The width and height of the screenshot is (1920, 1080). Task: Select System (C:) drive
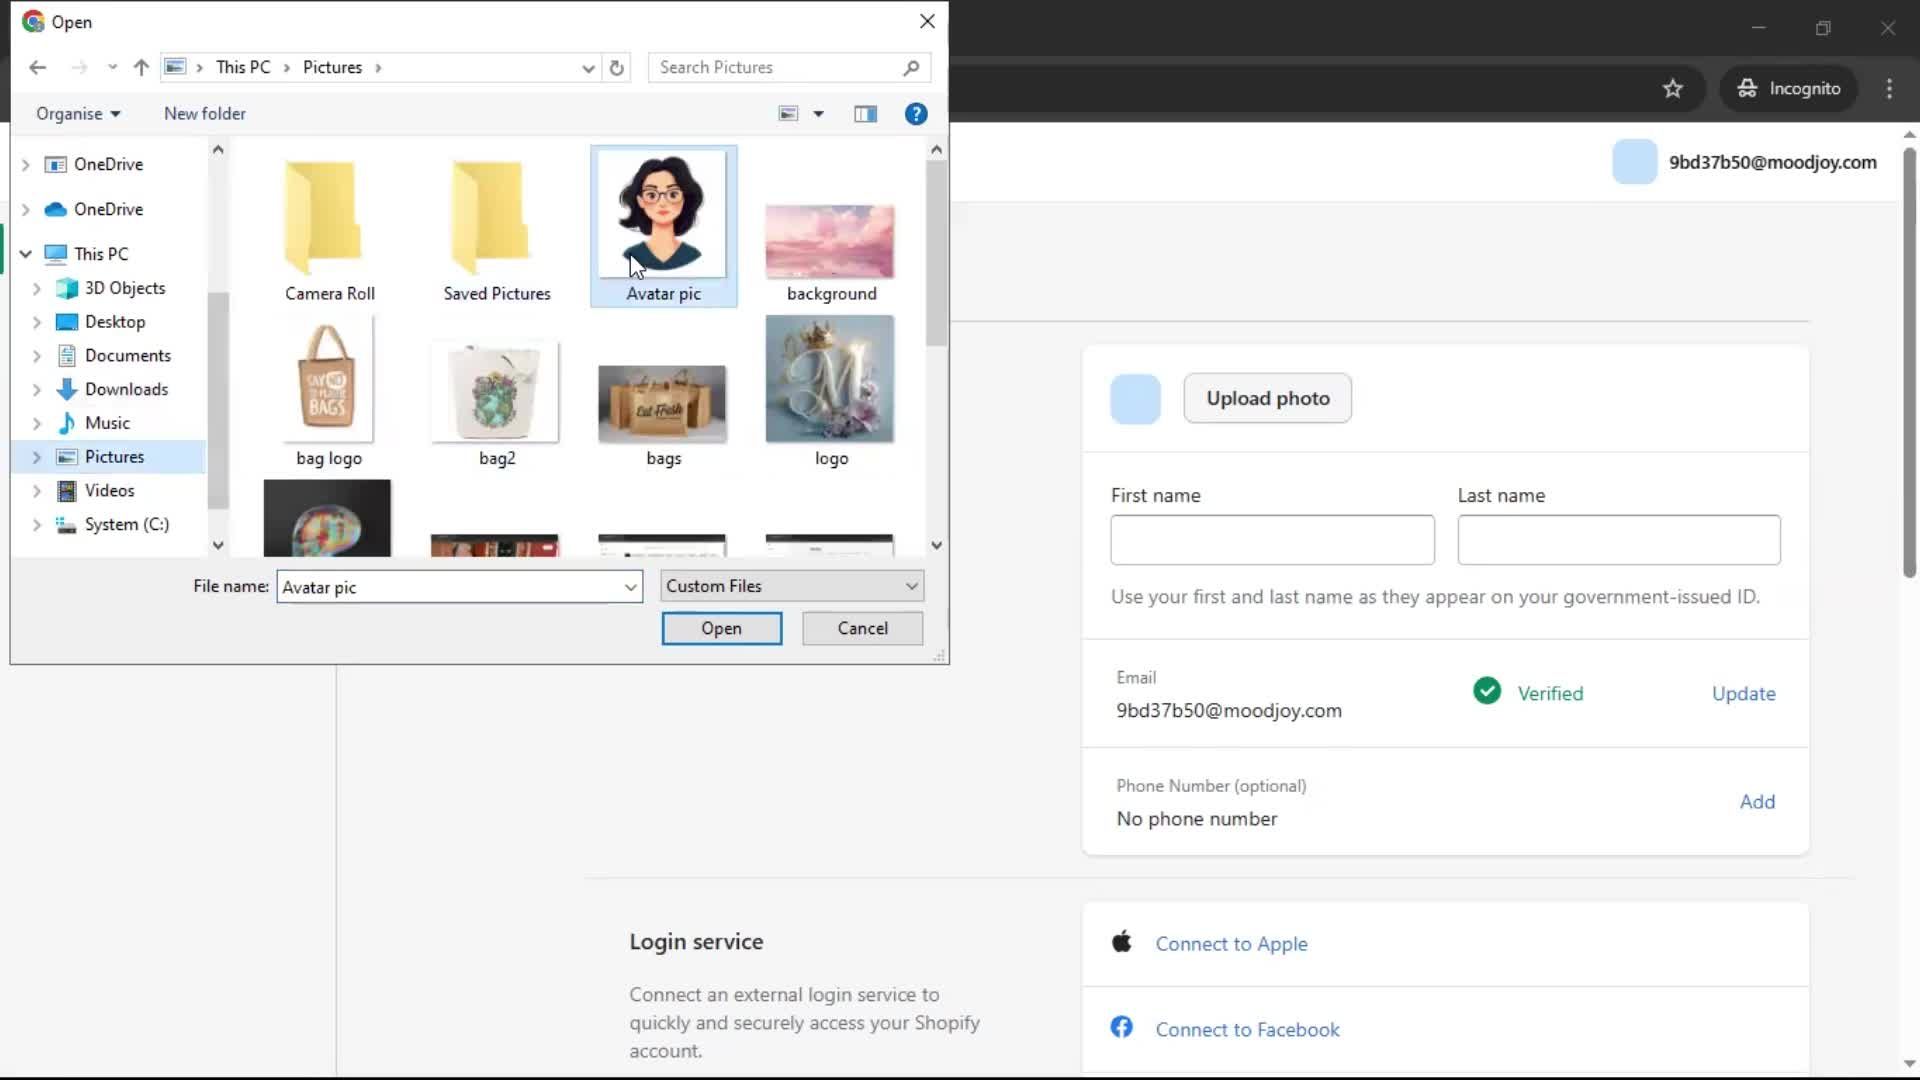point(112,525)
